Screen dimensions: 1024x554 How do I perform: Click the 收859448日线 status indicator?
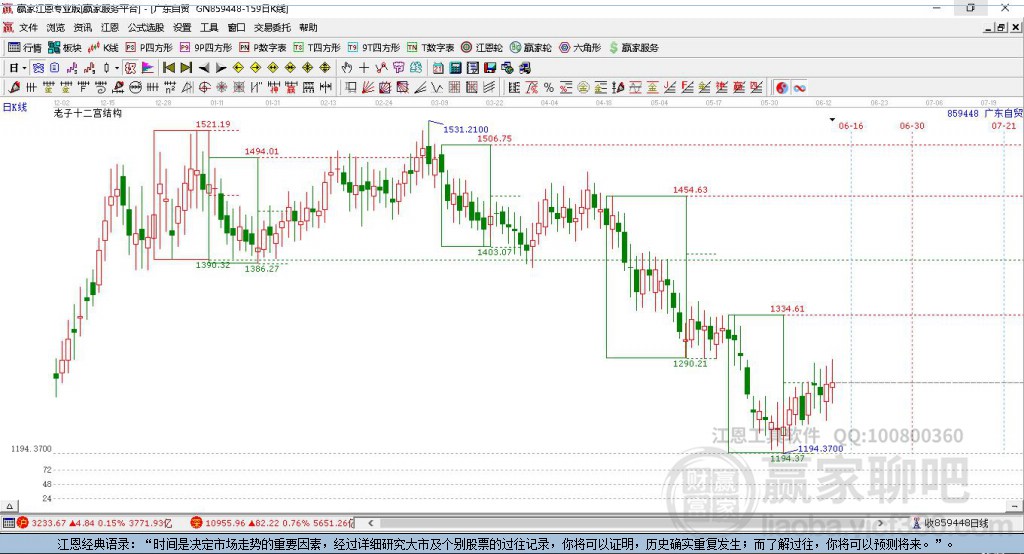coord(950,523)
